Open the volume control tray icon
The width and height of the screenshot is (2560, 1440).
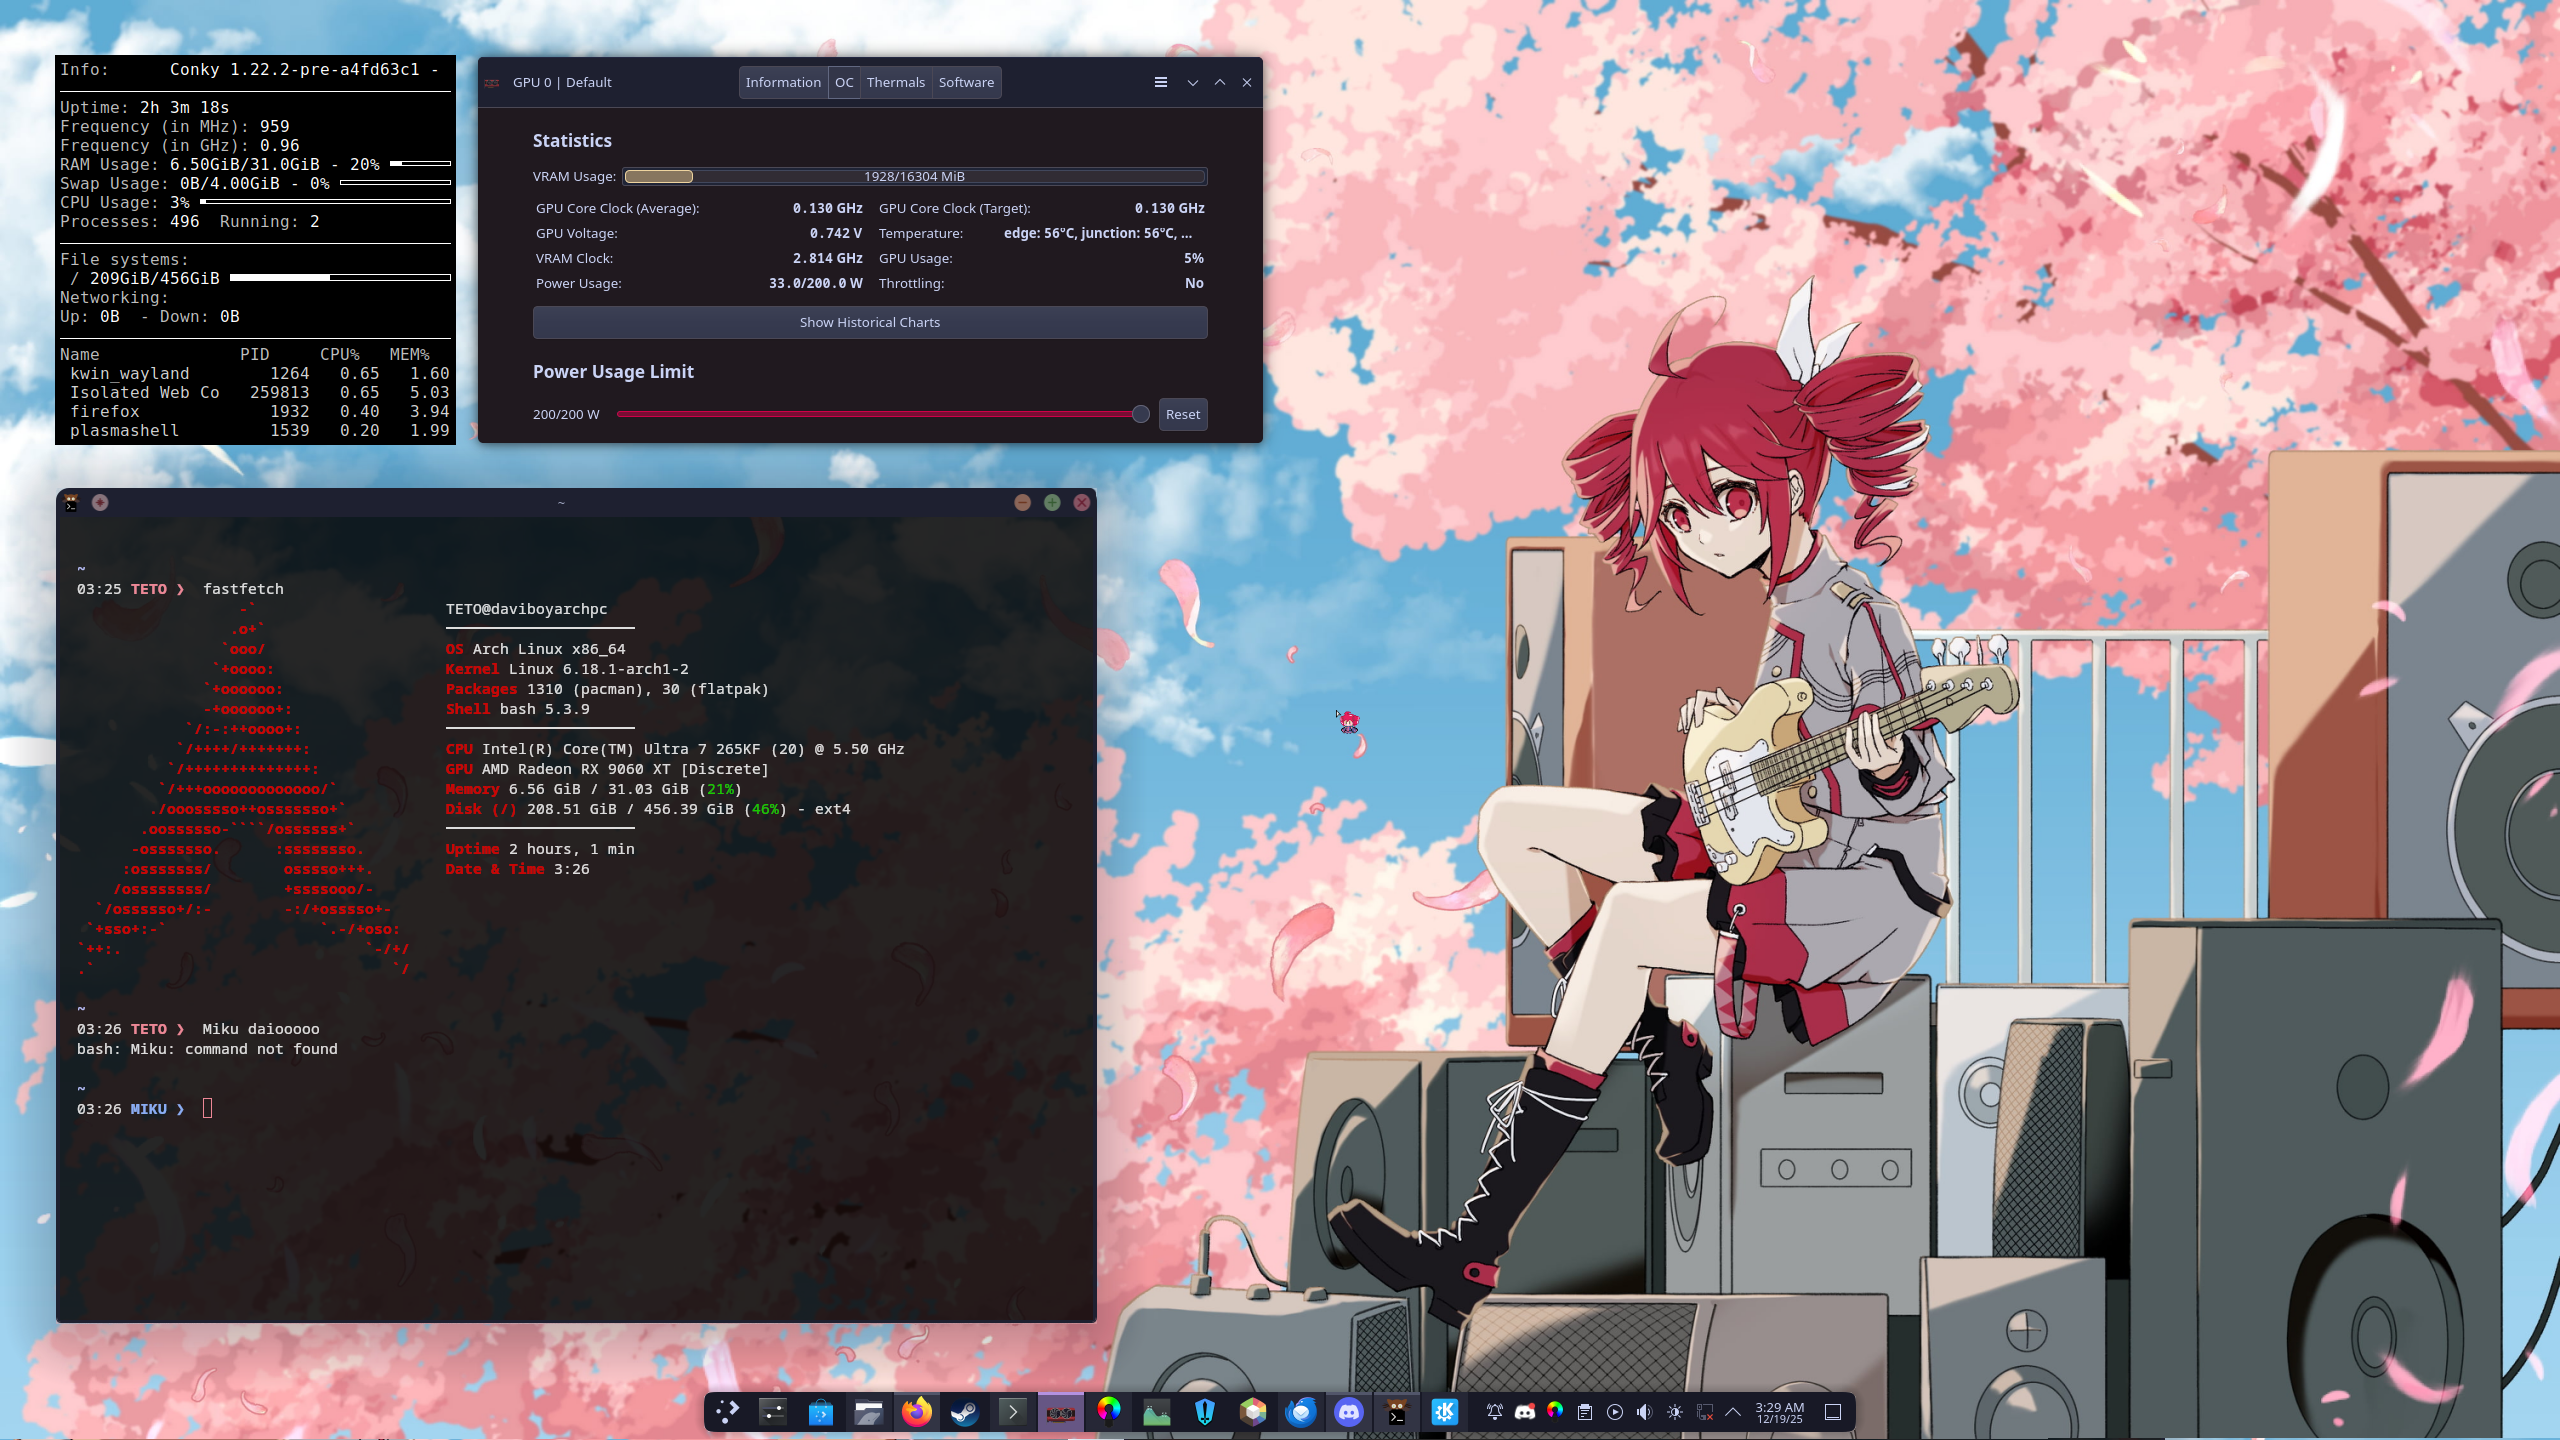click(x=1645, y=1411)
